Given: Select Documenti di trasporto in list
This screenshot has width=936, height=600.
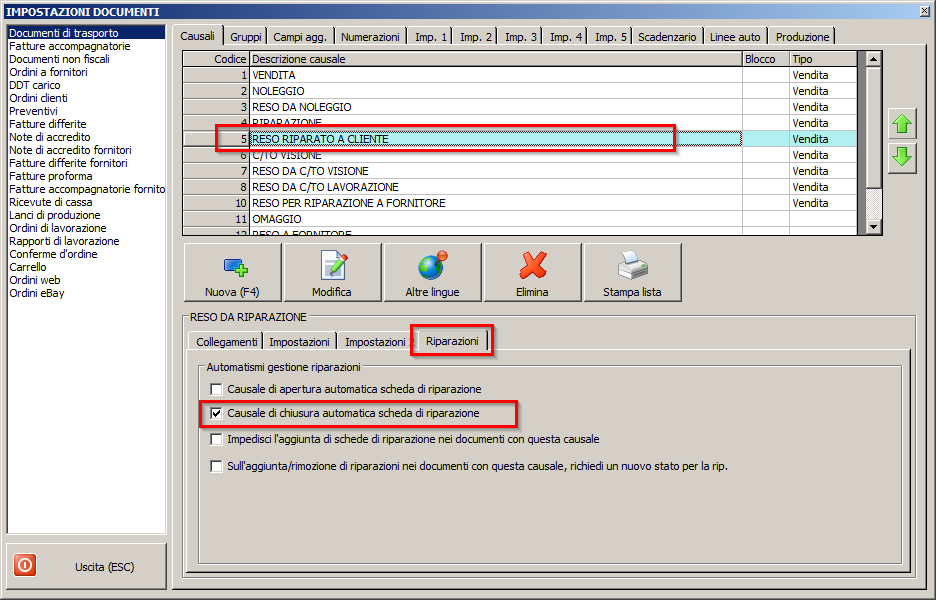Looking at the screenshot, I should 86,33.
